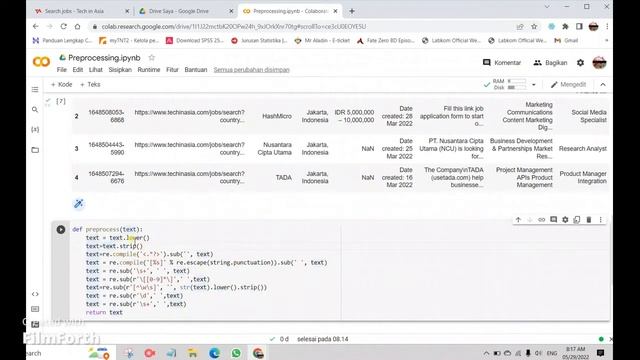Open the find and replace panel

click(35, 109)
